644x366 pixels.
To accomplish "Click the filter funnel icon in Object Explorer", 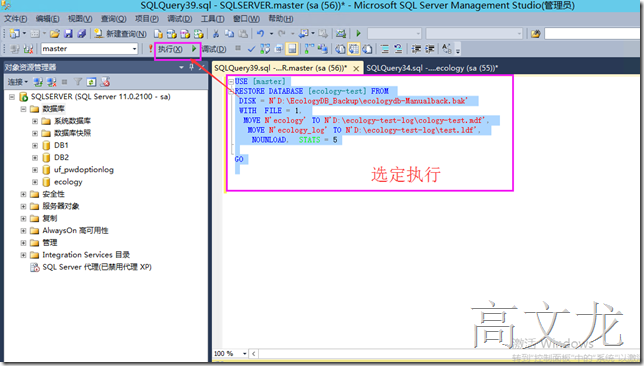I will (x=78, y=82).
